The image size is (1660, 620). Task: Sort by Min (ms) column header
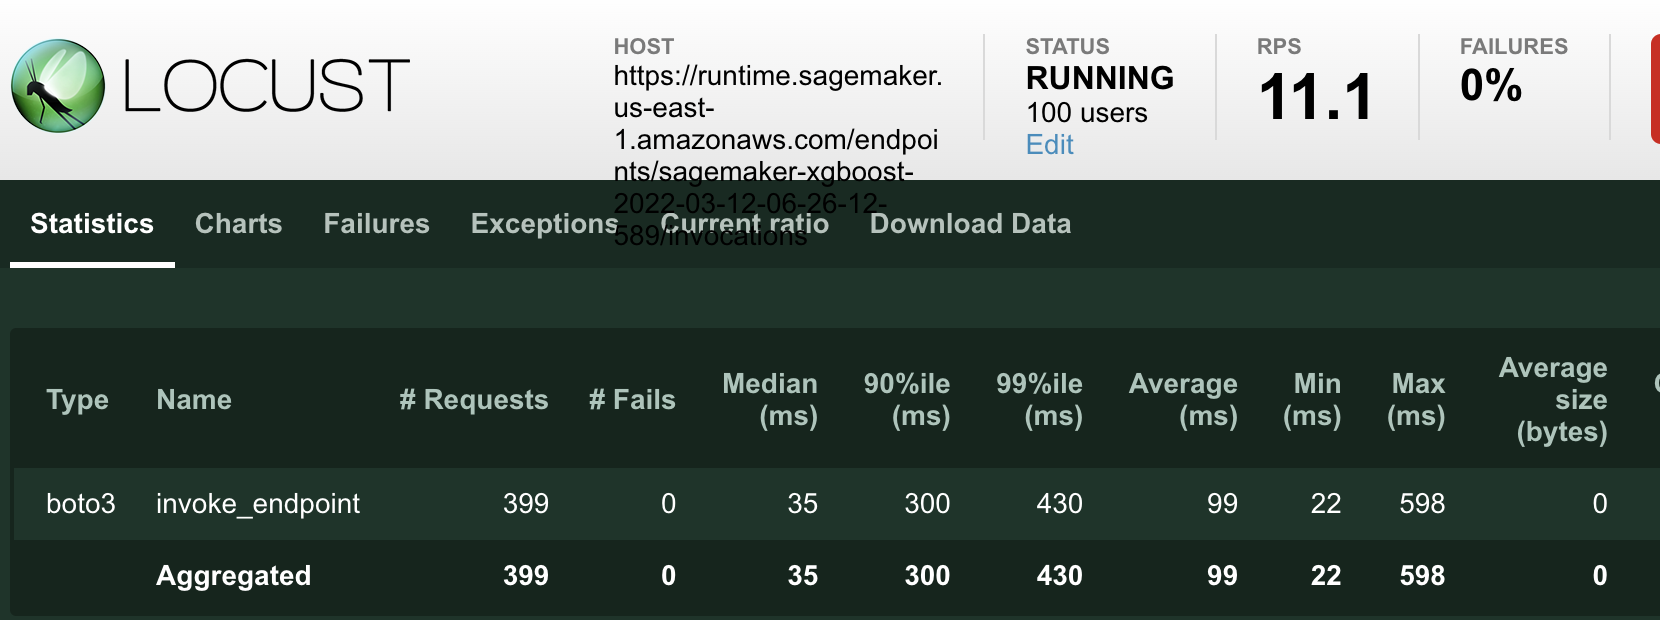point(1312,400)
